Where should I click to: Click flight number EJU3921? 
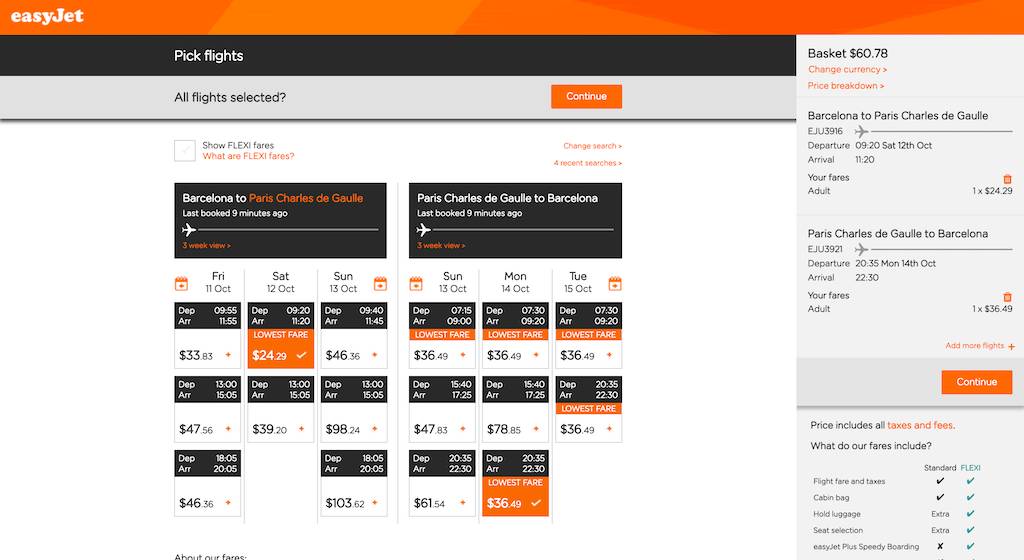(x=825, y=249)
